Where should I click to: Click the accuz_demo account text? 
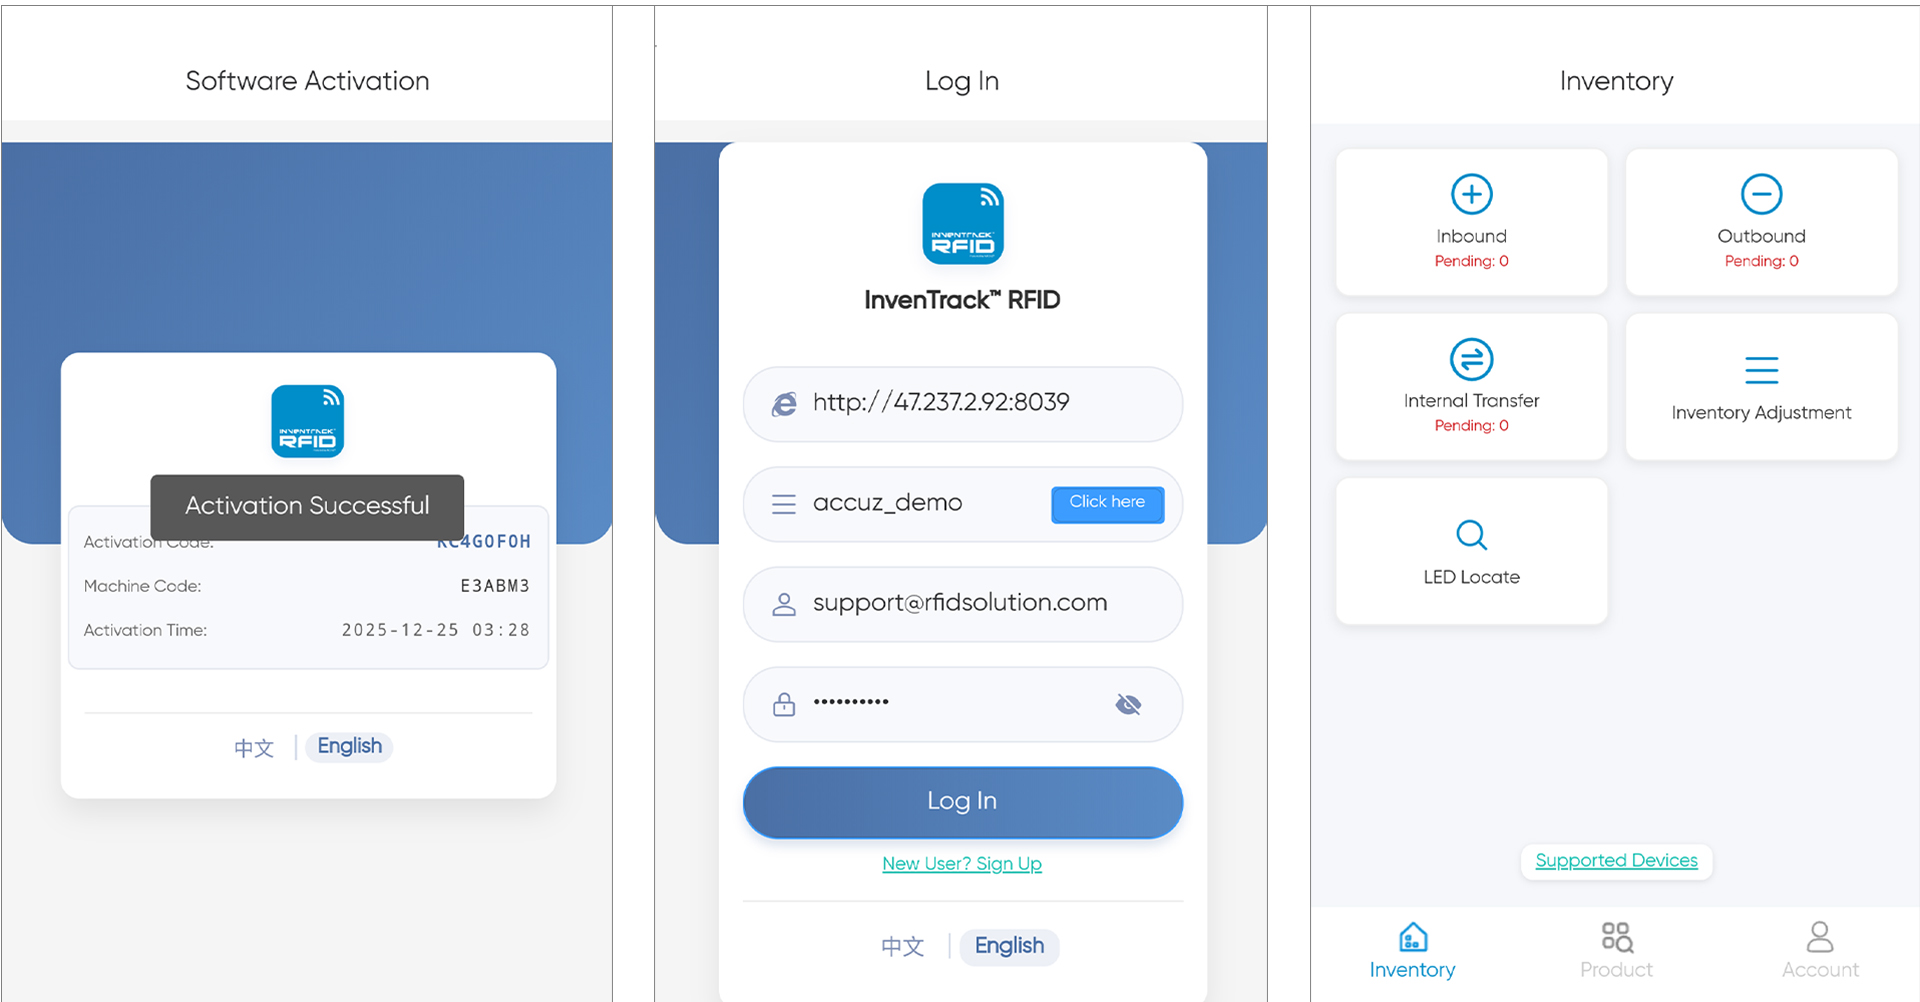coord(888,503)
